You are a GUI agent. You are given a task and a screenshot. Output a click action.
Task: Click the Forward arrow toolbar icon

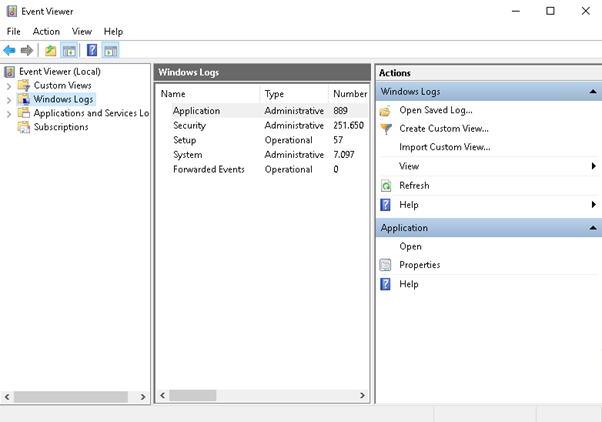[x=26, y=50]
